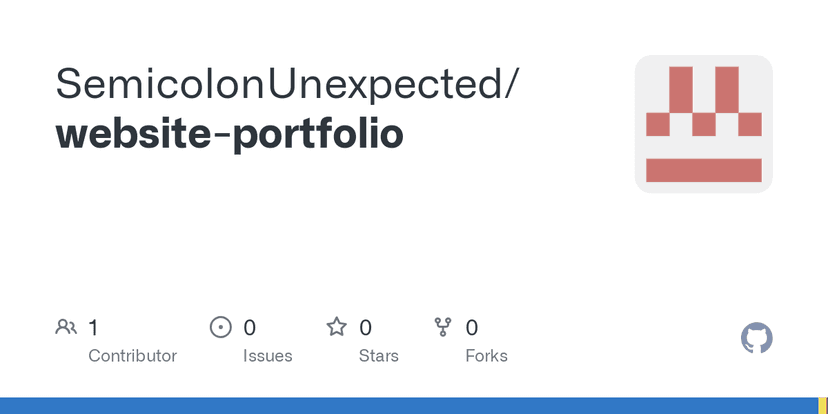Click the 0 count above Forks
The image size is (828, 414).
472,327
